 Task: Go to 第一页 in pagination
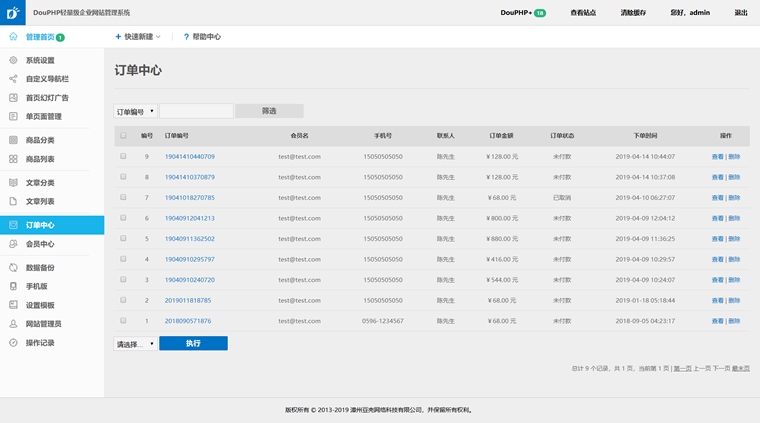pos(682,369)
